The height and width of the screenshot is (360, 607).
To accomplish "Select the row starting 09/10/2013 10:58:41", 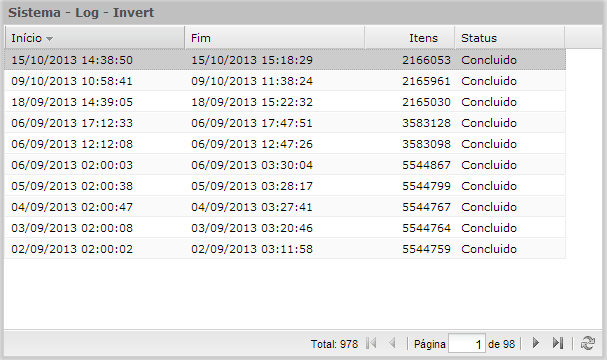I will pos(285,81).
